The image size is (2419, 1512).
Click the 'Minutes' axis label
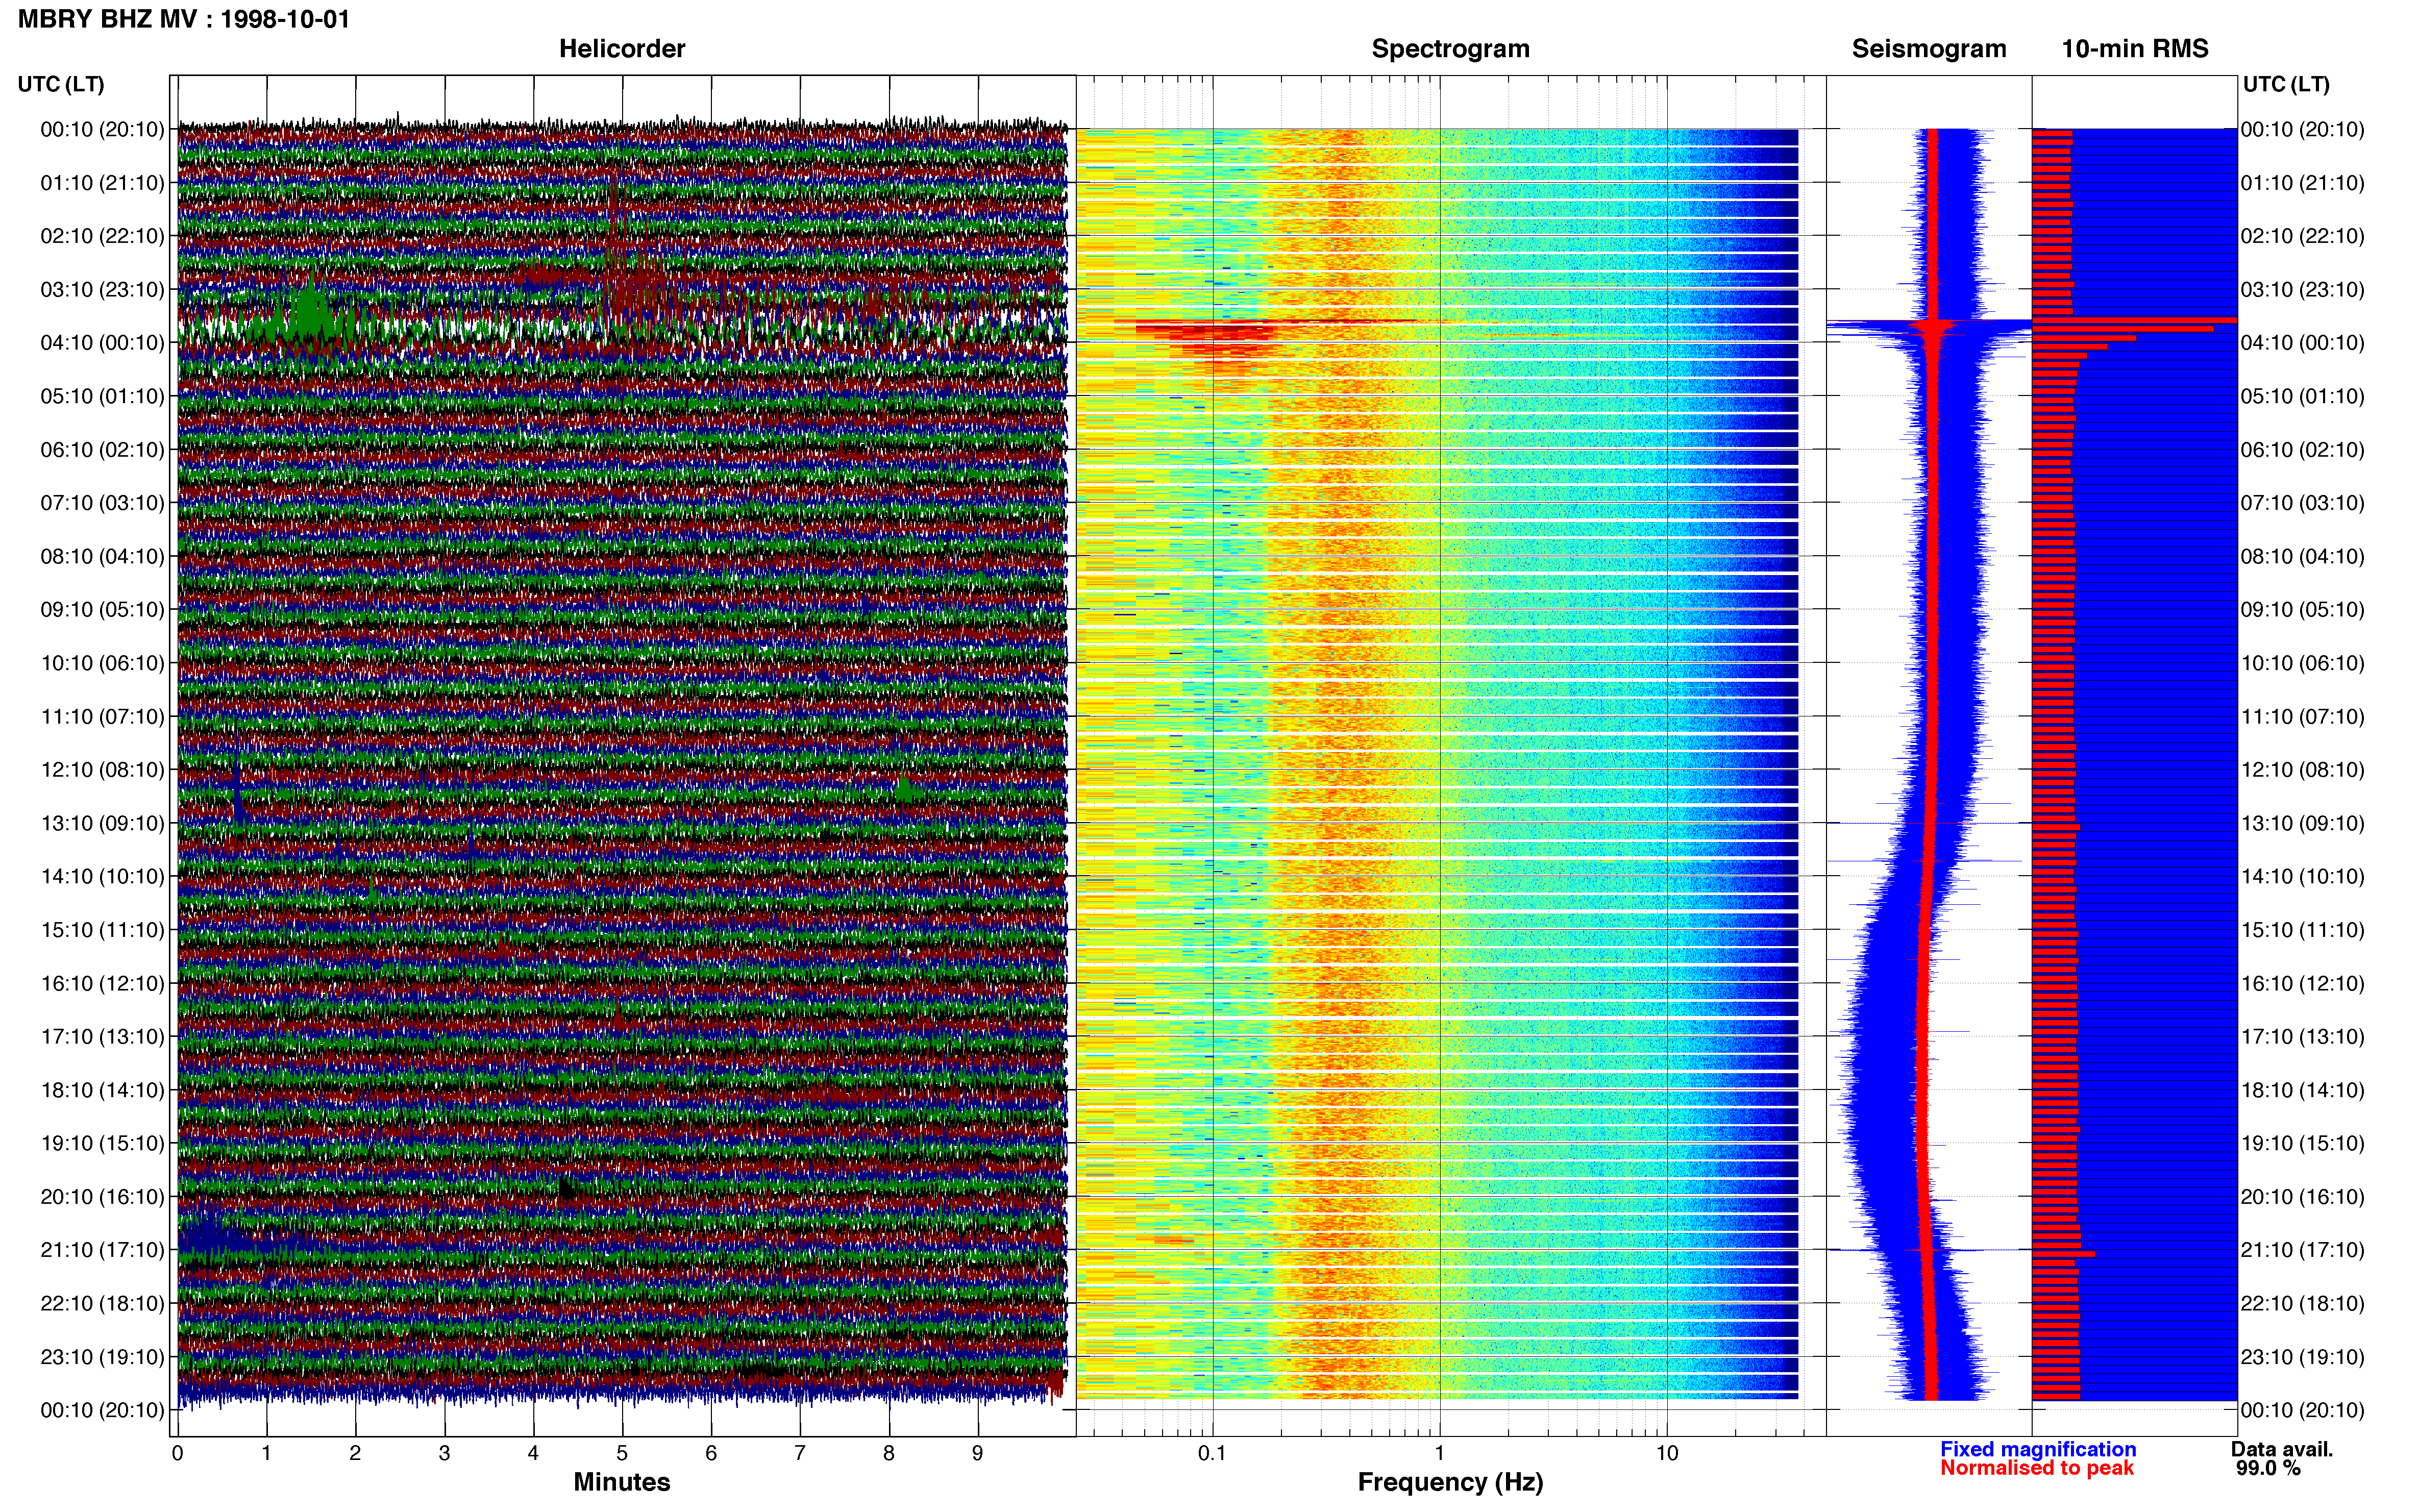[x=622, y=1482]
